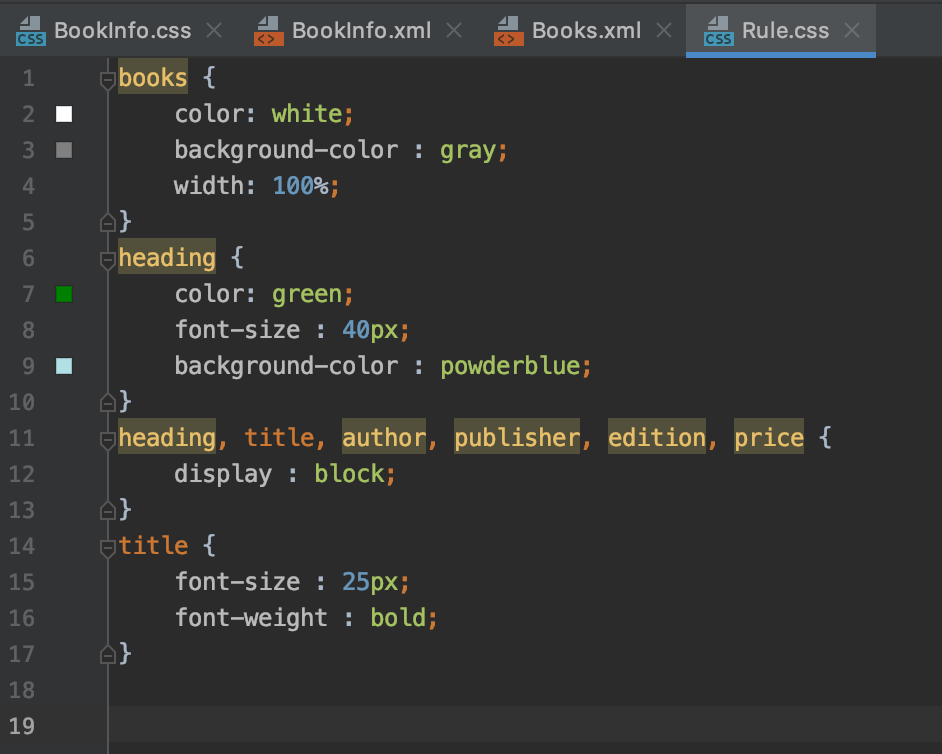Click 'font-size' property on line 8
The height and width of the screenshot is (754, 942).
click(237, 330)
